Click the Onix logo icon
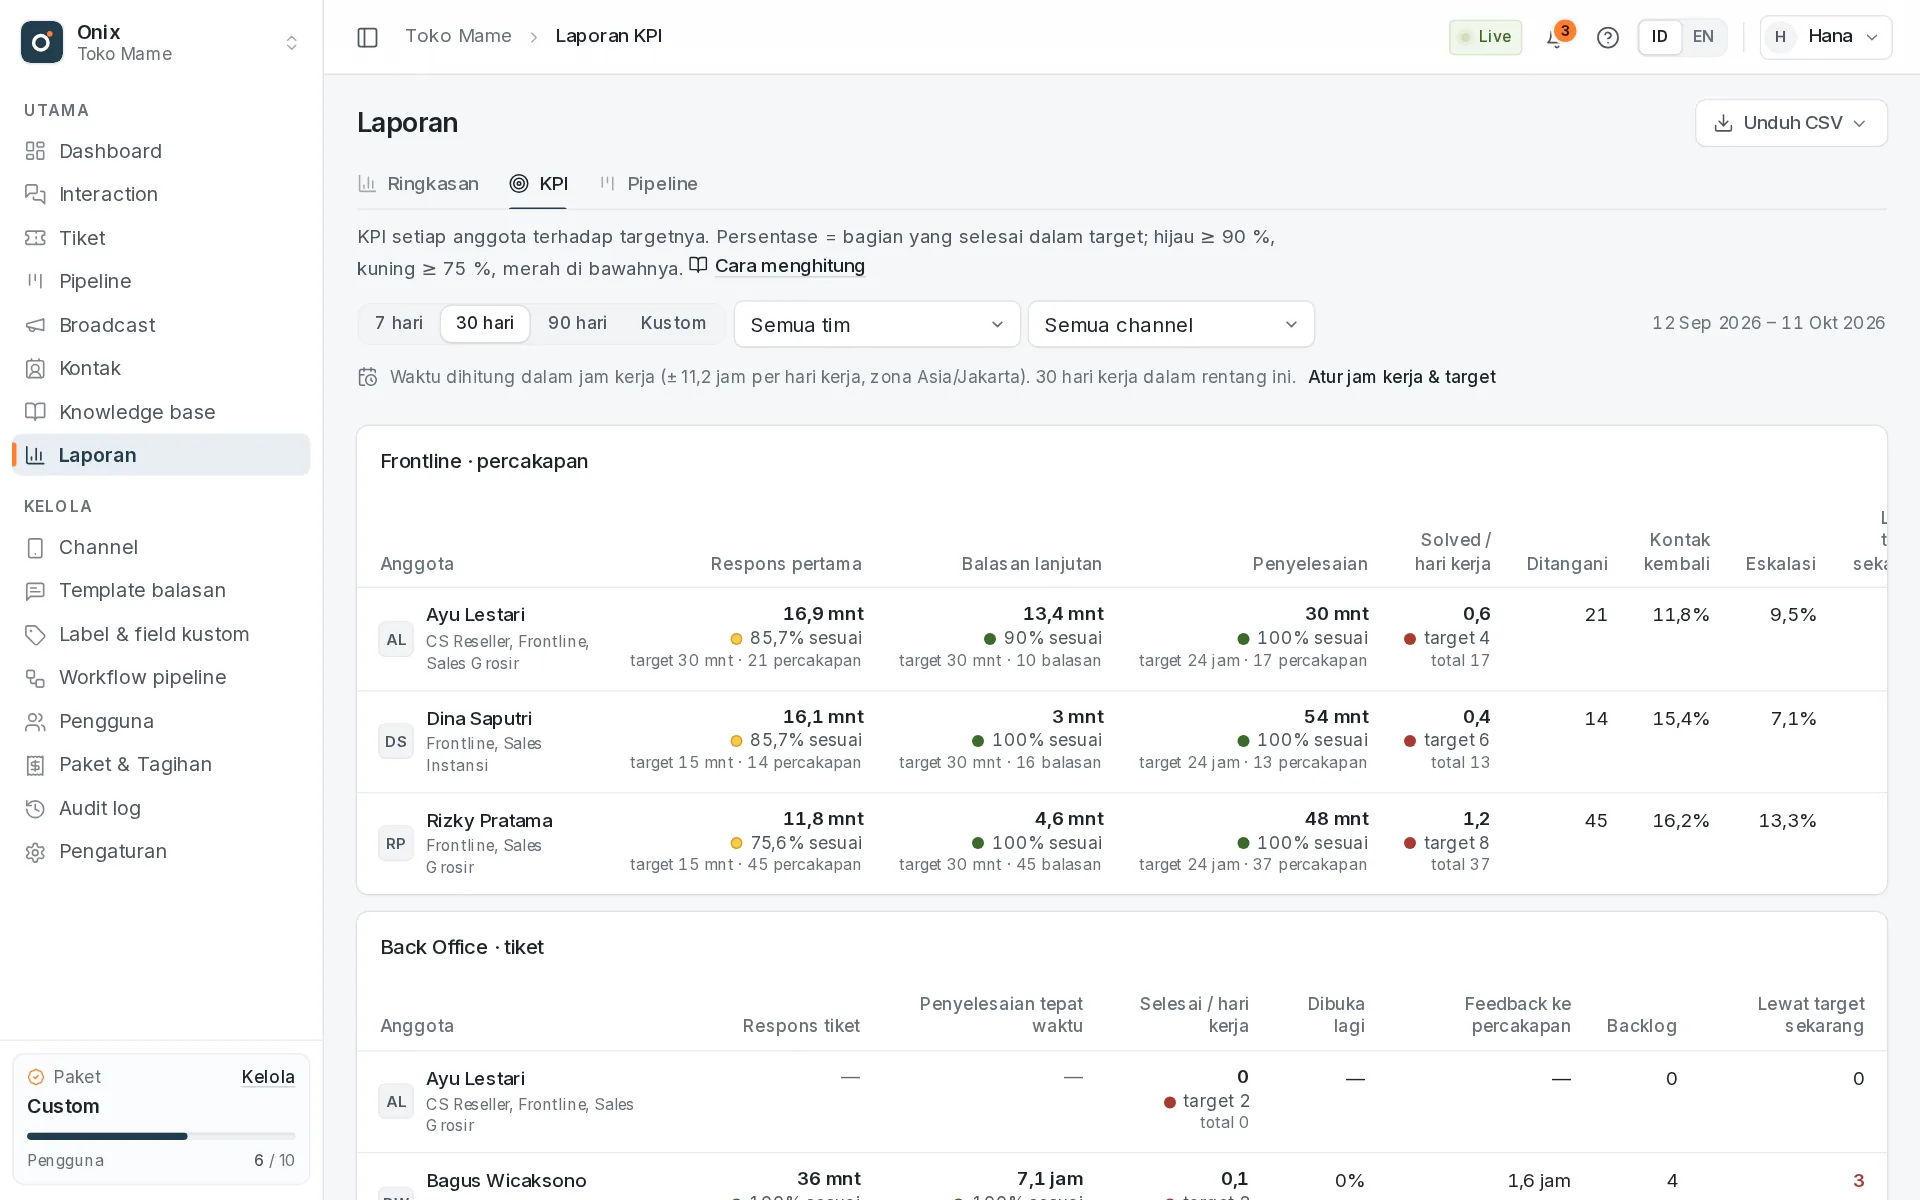Screen dimensions: 1920x1200 [x=42, y=42]
